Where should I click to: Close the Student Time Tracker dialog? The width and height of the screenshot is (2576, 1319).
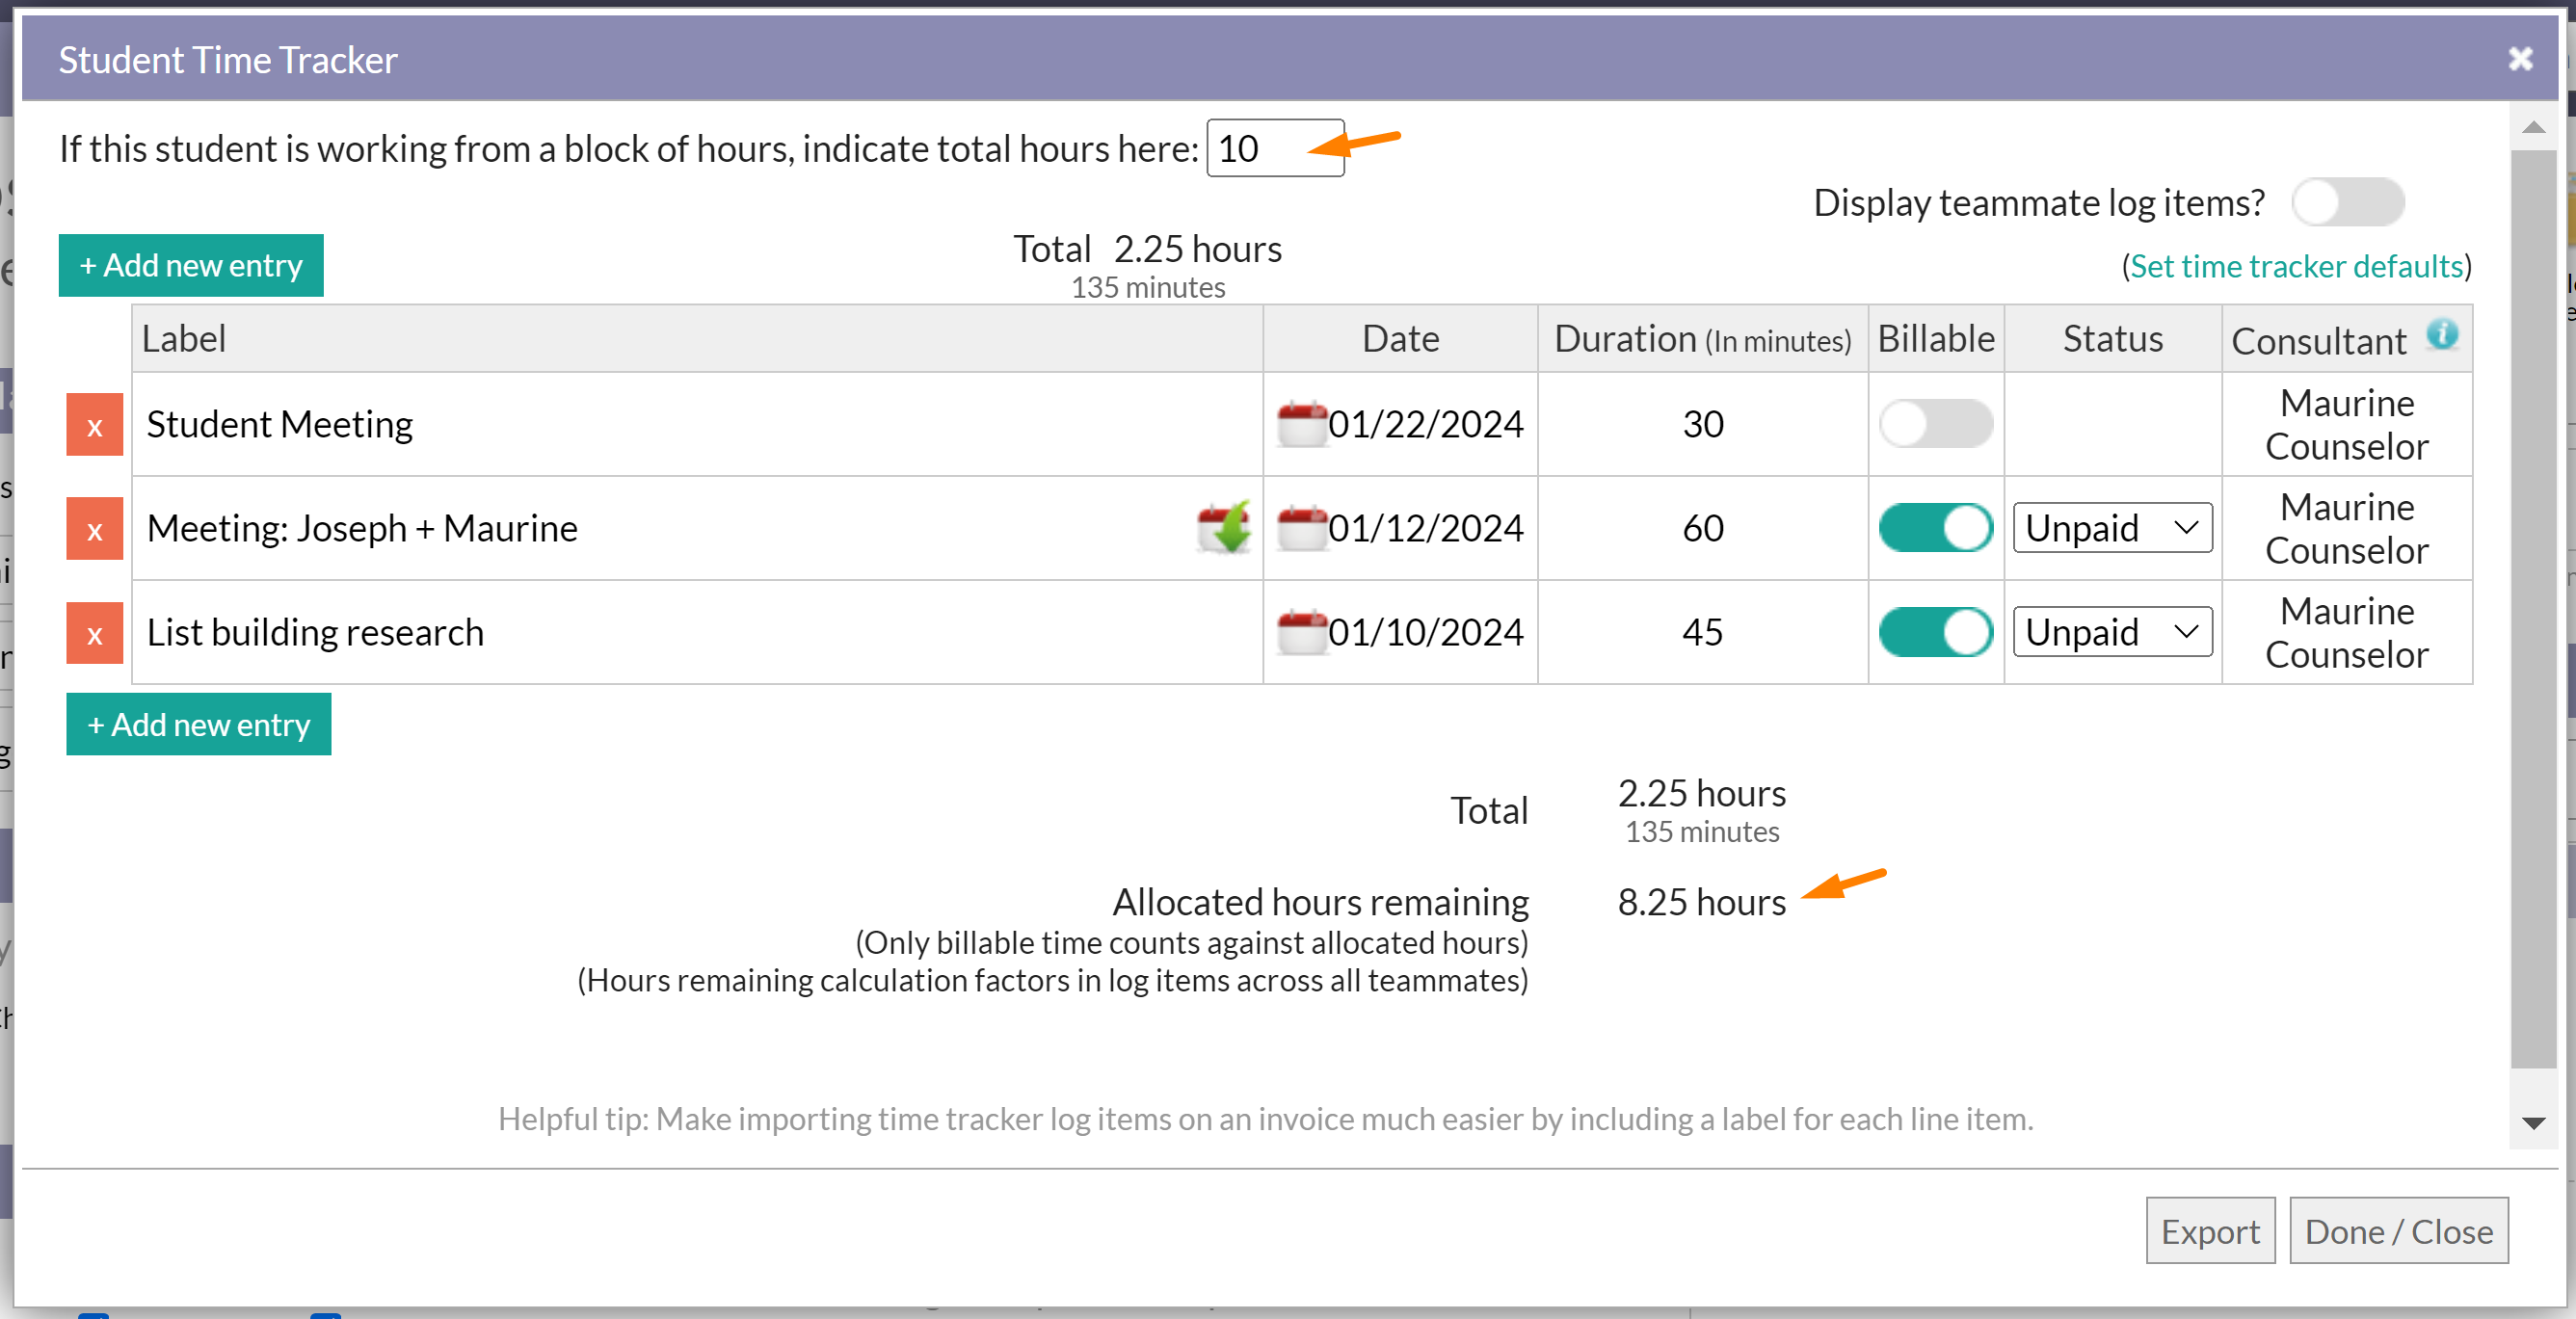click(x=2520, y=59)
